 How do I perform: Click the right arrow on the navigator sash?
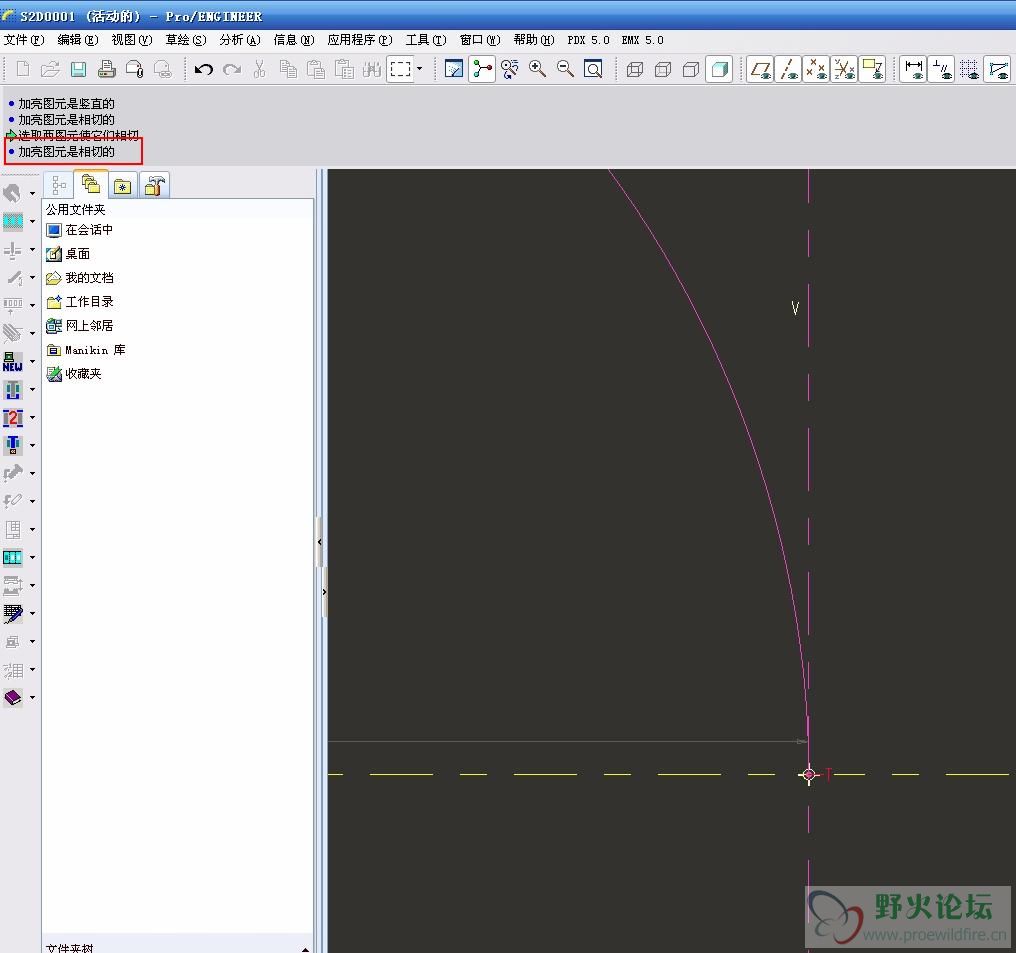[324, 591]
